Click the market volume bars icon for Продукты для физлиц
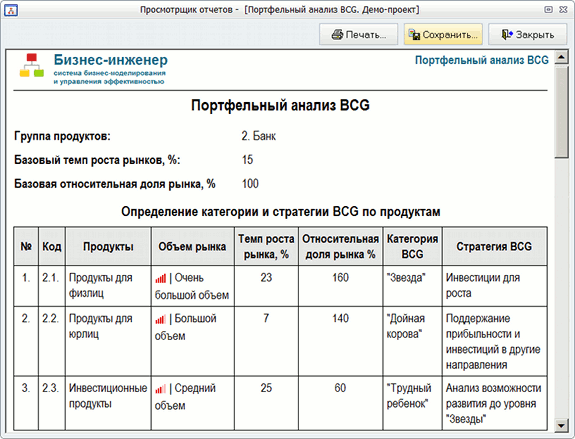The image size is (575, 439). tap(161, 279)
